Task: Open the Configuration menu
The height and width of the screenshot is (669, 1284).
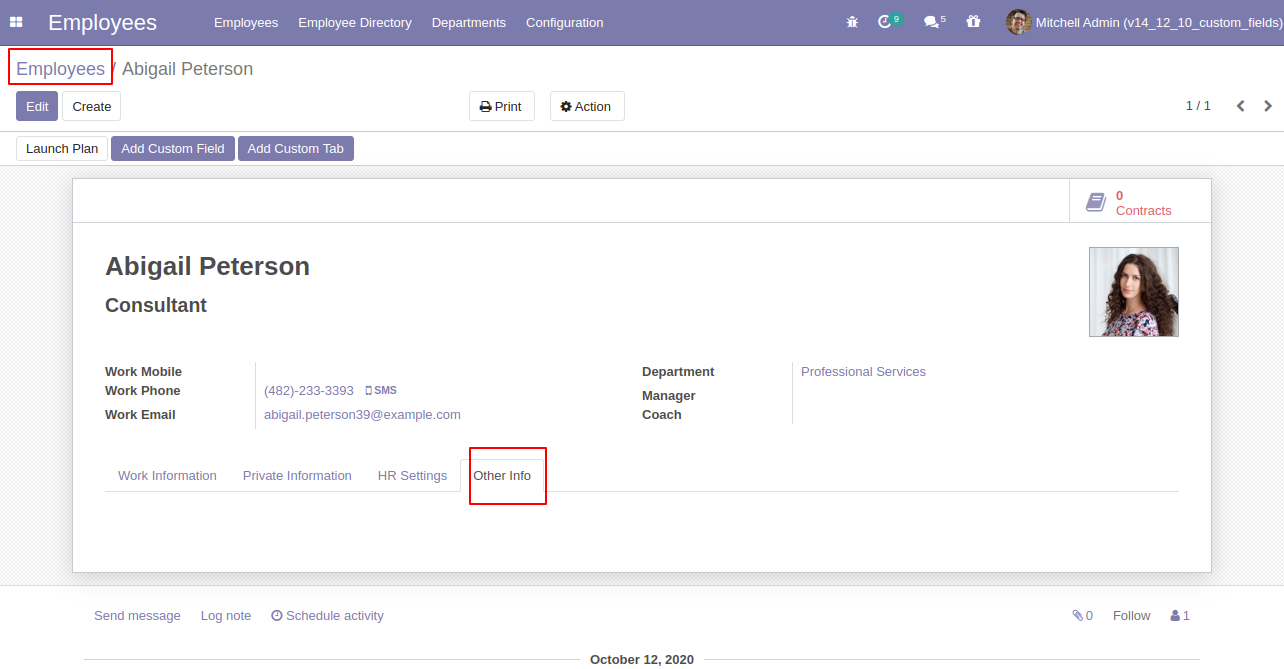Action: tap(565, 22)
